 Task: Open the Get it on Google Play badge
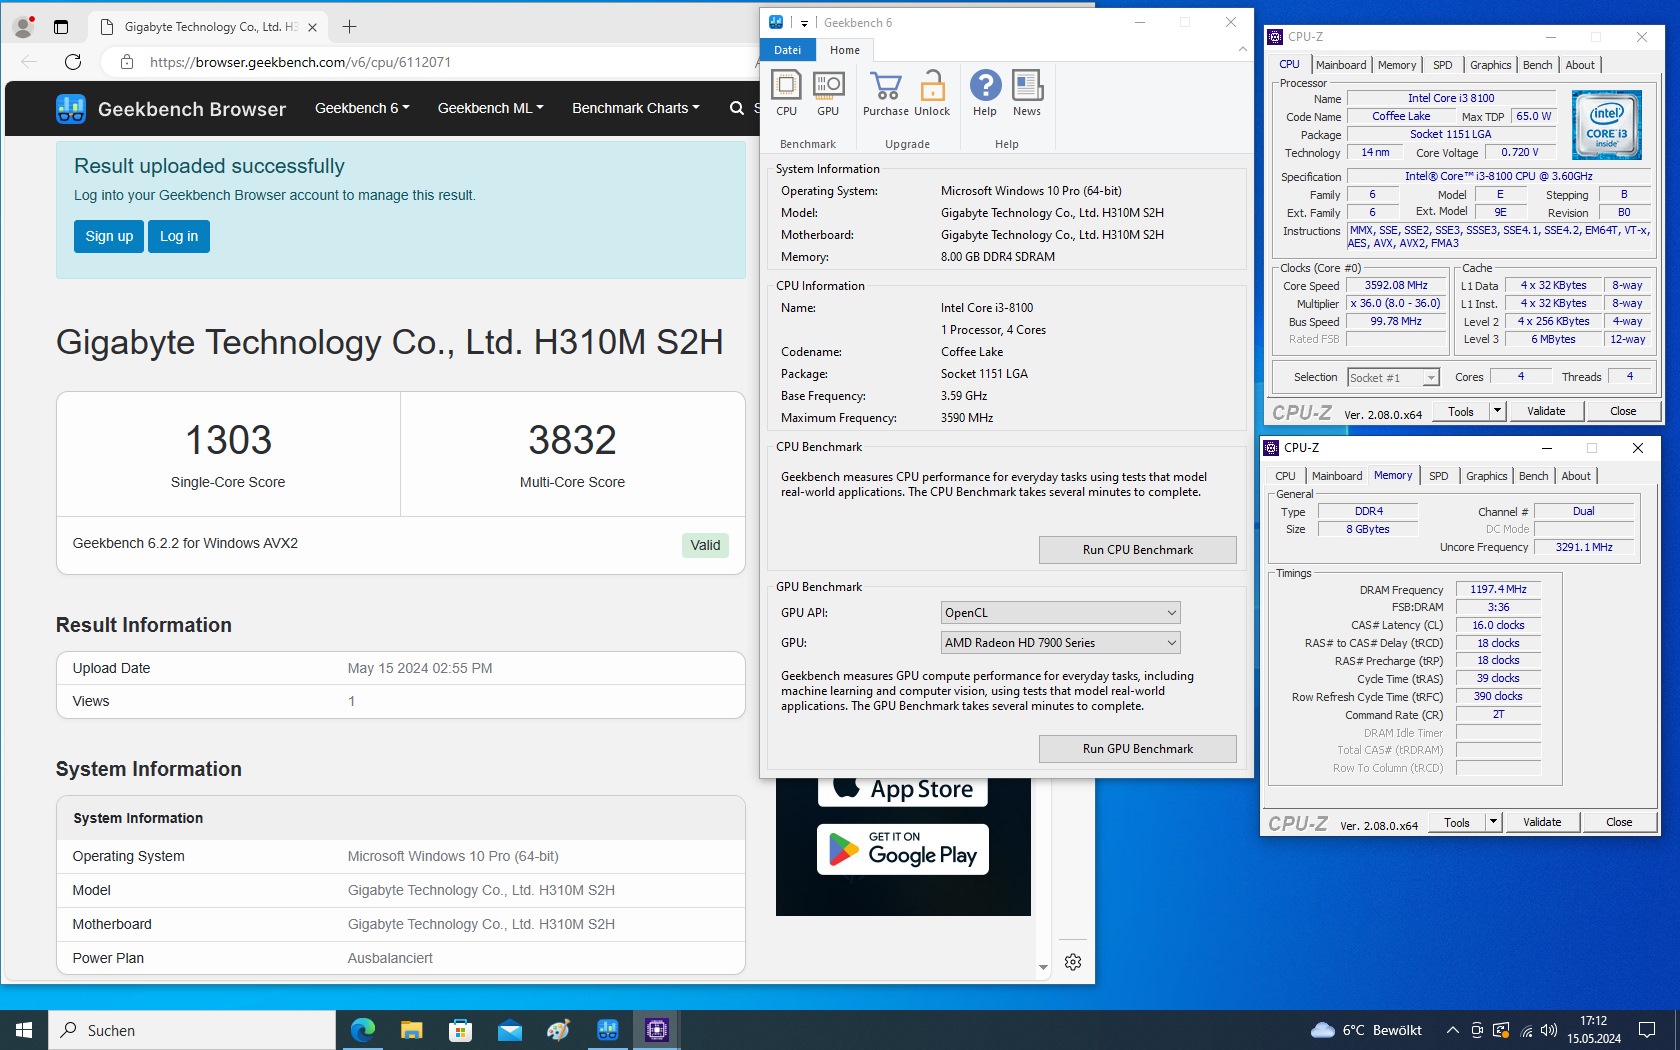pyautogui.click(x=903, y=850)
